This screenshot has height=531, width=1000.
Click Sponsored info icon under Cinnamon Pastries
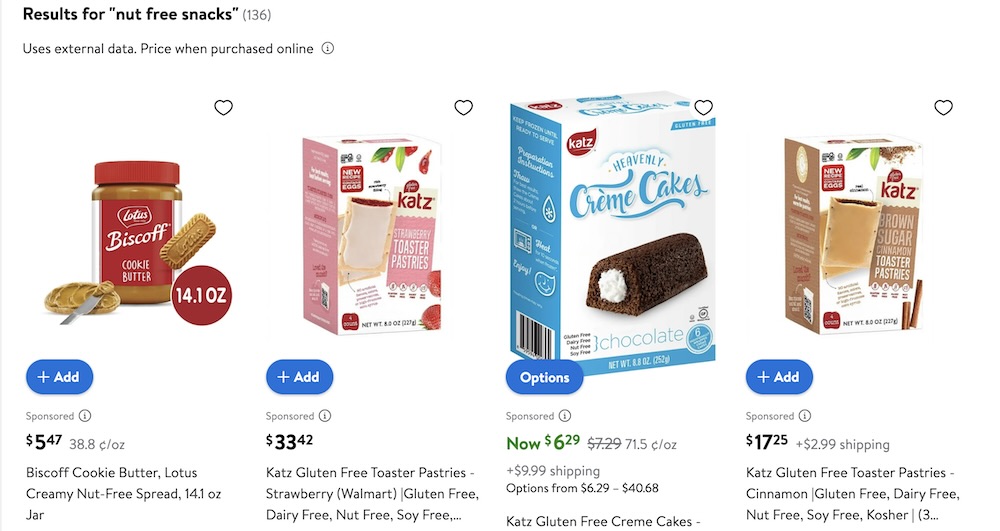(805, 416)
